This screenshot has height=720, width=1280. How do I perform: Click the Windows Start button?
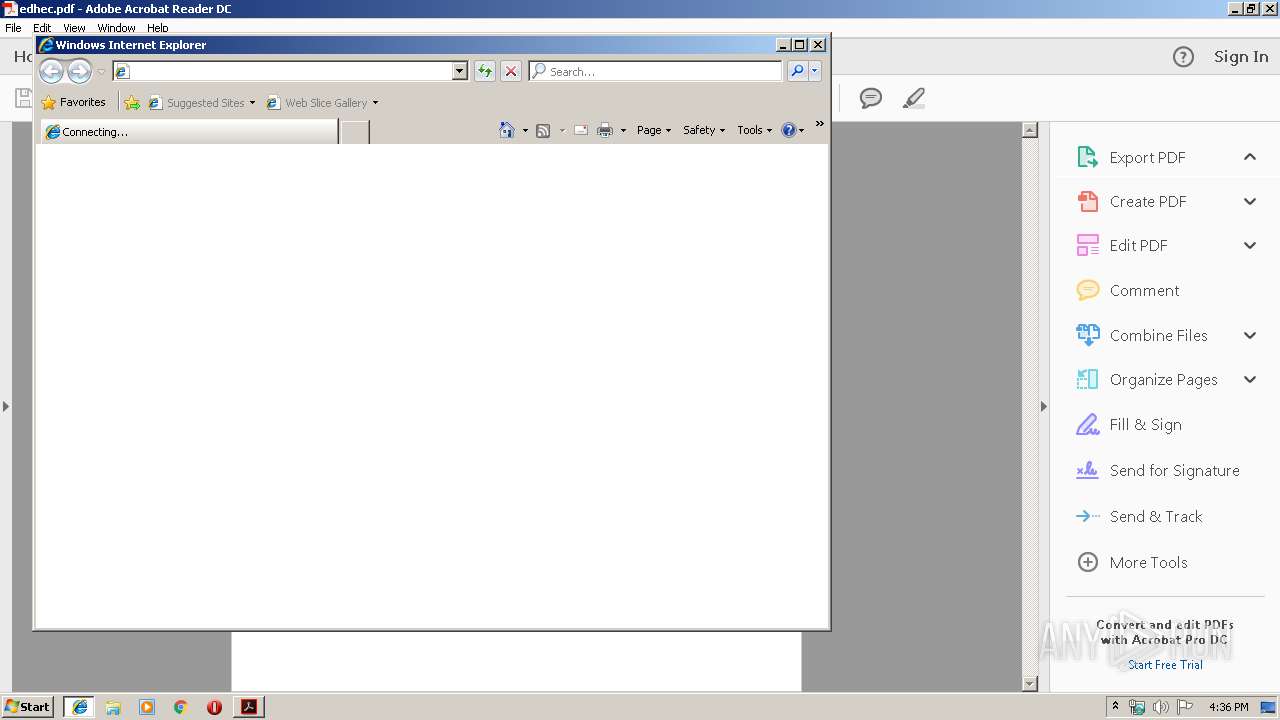click(x=28, y=706)
